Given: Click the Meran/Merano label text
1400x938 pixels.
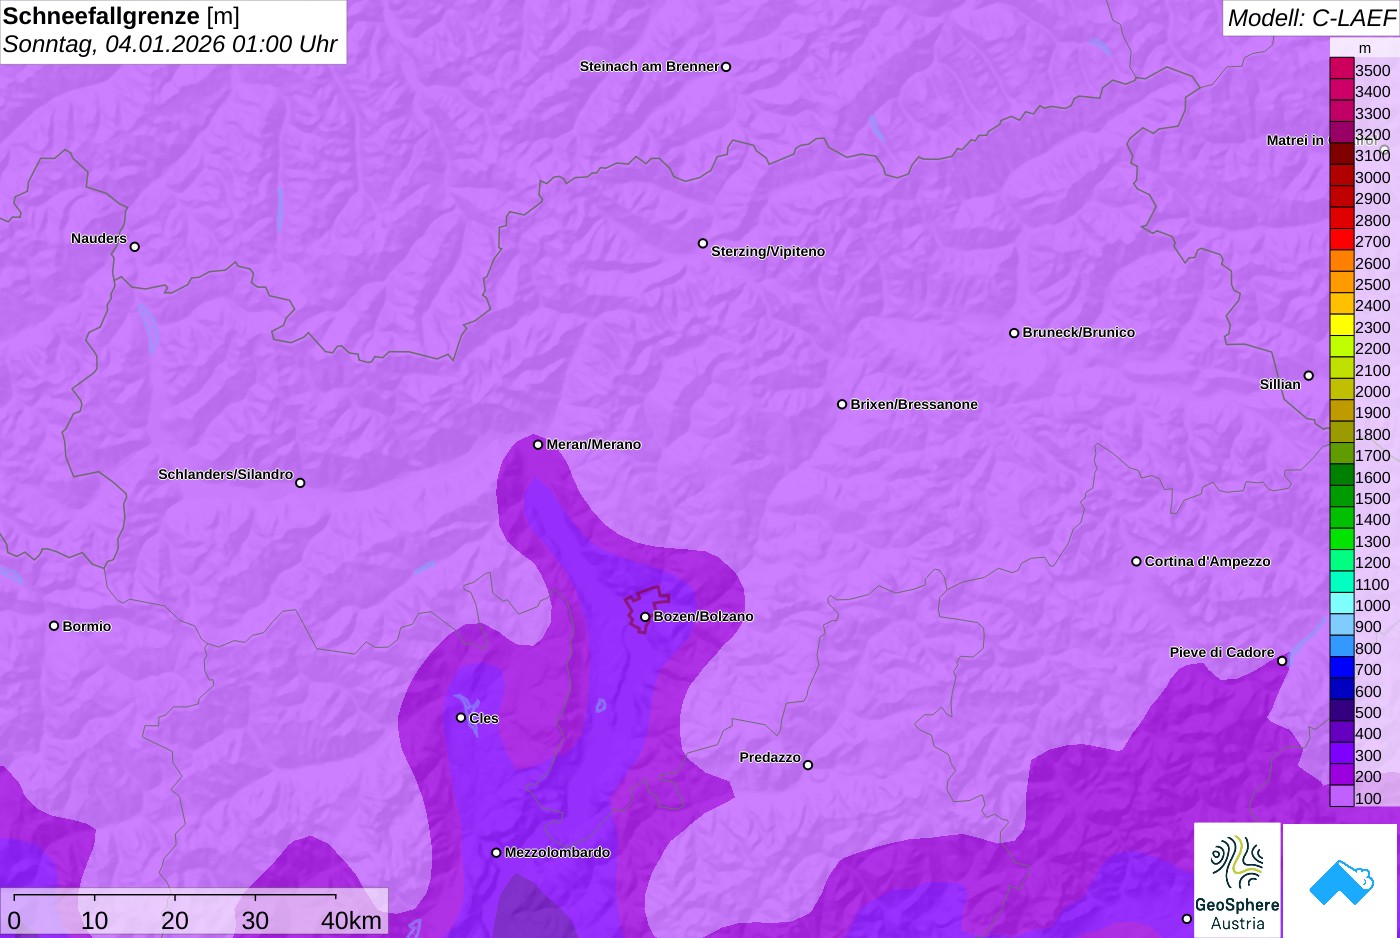Looking at the screenshot, I should [x=594, y=445].
